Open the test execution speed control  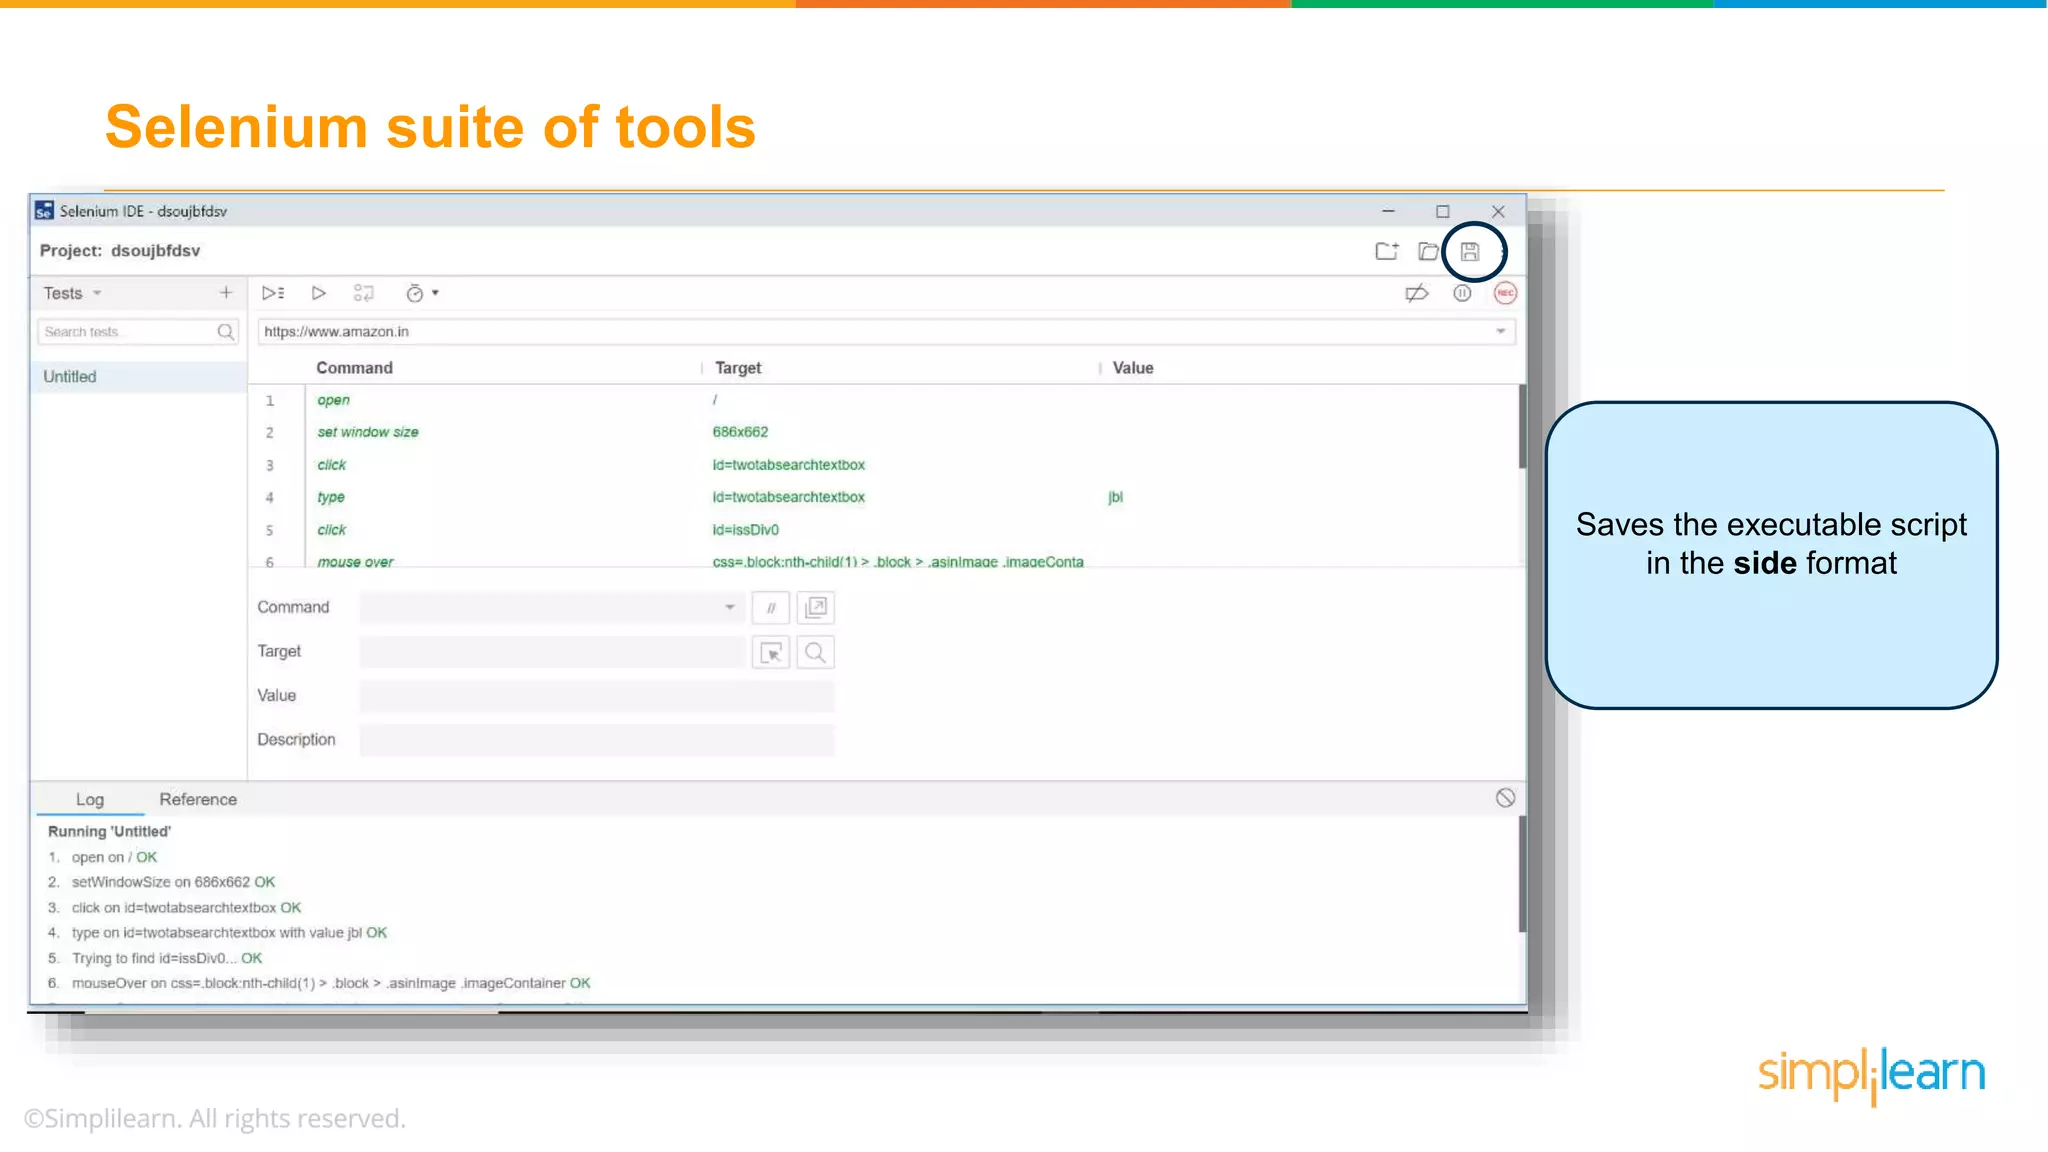[x=422, y=293]
